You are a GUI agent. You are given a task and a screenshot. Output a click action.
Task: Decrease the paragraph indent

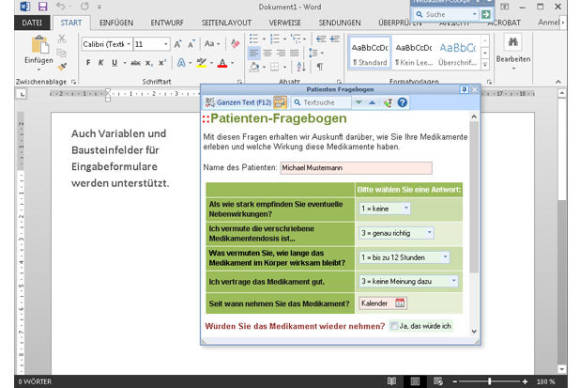[321, 38]
